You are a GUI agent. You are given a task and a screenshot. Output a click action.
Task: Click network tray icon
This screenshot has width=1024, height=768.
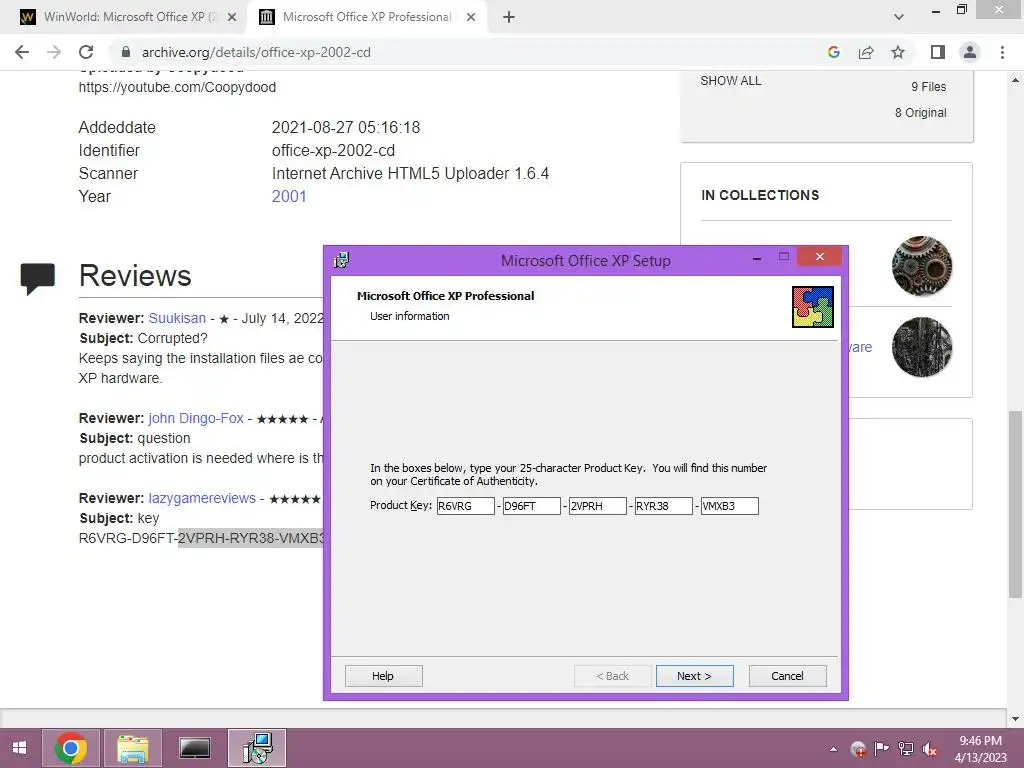coord(906,749)
